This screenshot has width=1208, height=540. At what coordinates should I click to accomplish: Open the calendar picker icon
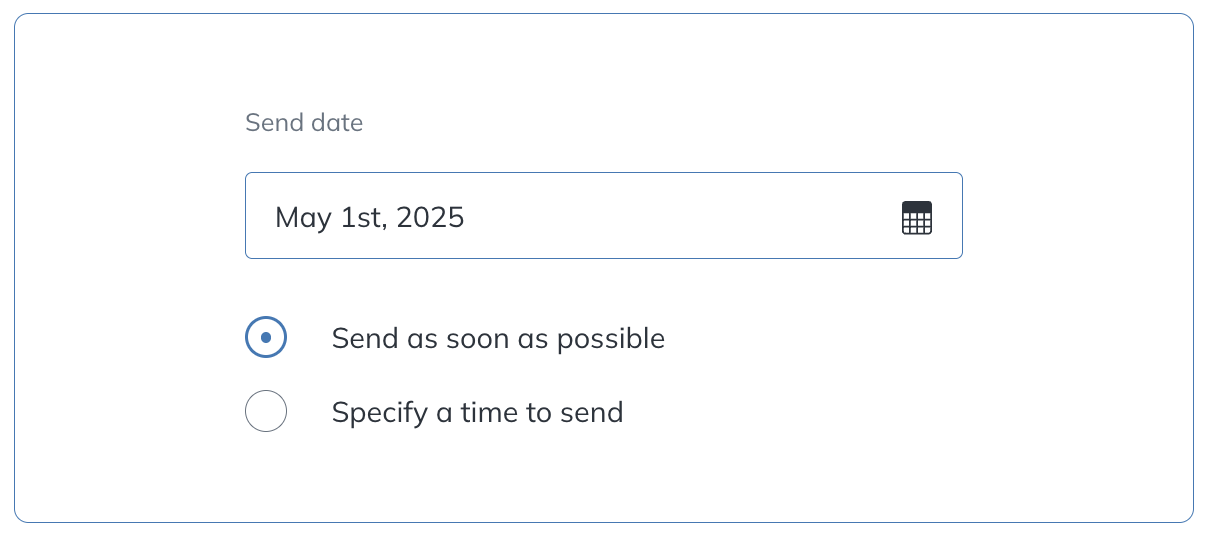coord(916,217)
